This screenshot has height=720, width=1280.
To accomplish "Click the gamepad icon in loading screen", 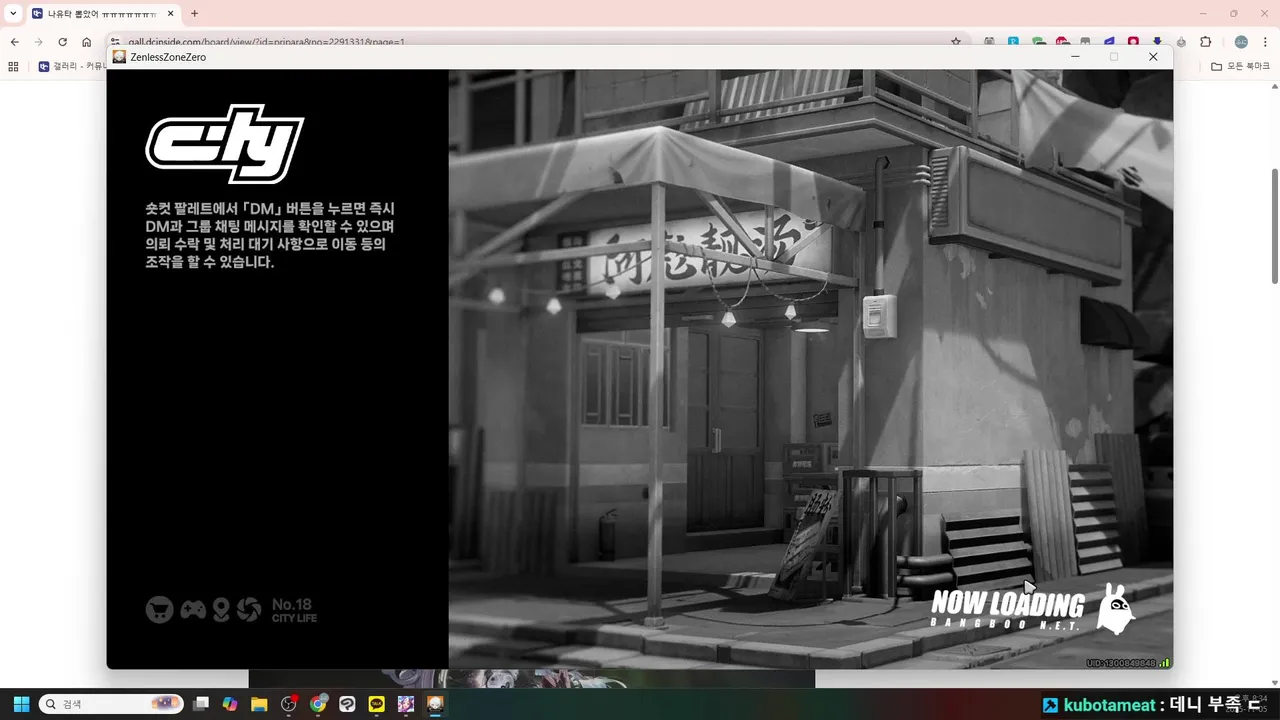I will point(193,609).
